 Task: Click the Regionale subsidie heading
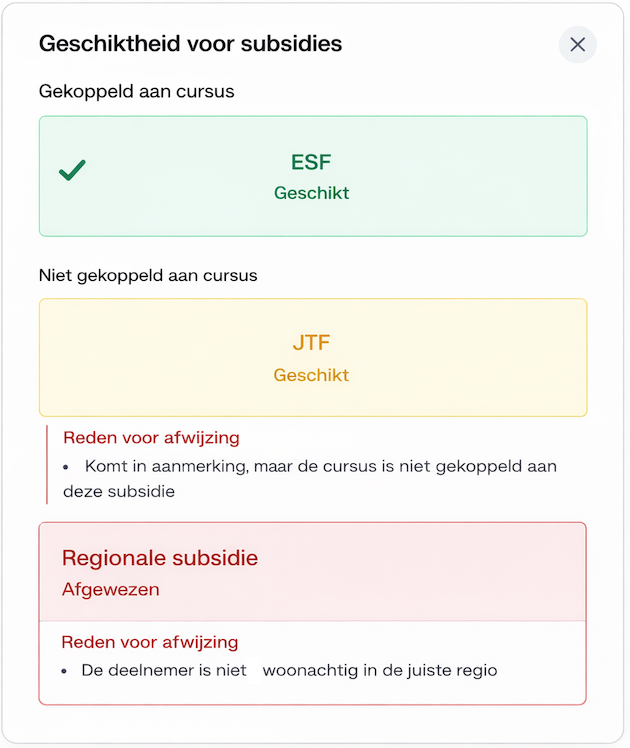(x=160, y=558)
